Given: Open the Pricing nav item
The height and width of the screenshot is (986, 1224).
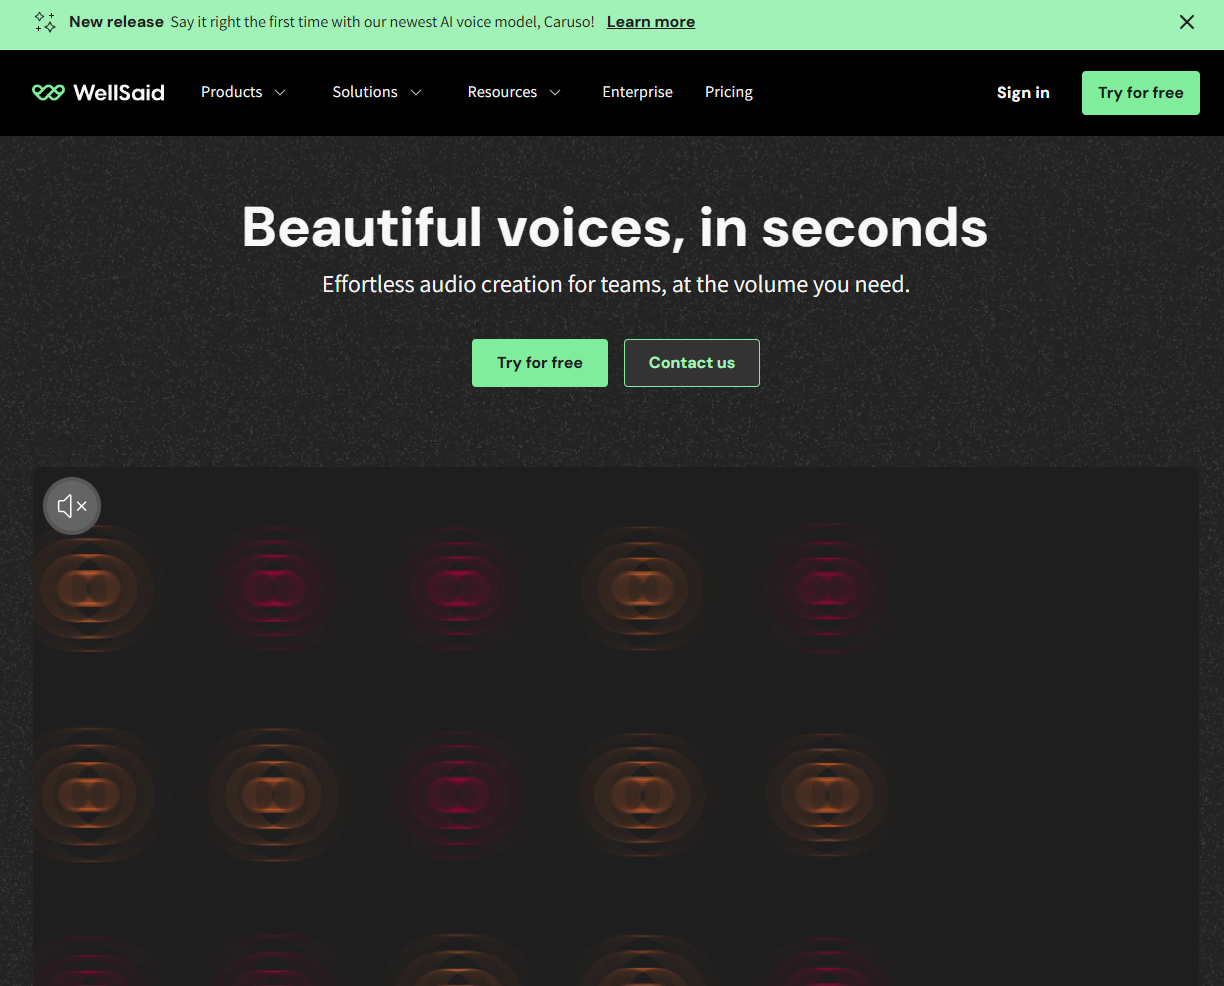Looking at the screenshot, I should click(x=728, y=93).
